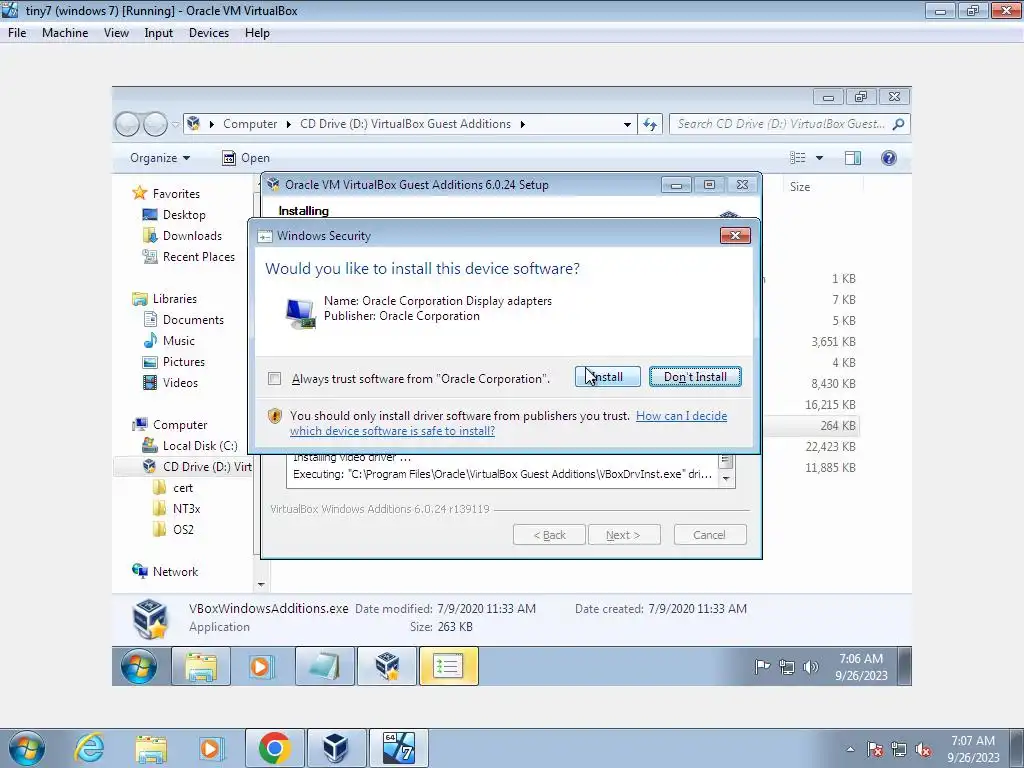The image size is (1024, 768).
Task: Click Install in Windows Security dialog
Action: click(x=607, y=377)
